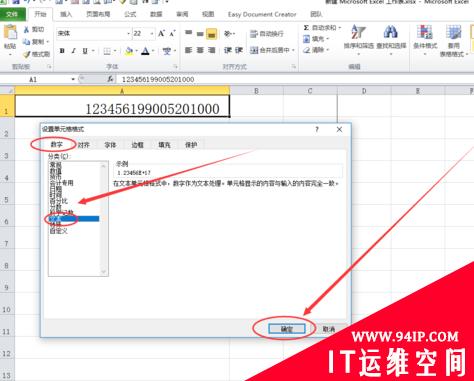Click the Paste clipboard icon

click(10, 33)
